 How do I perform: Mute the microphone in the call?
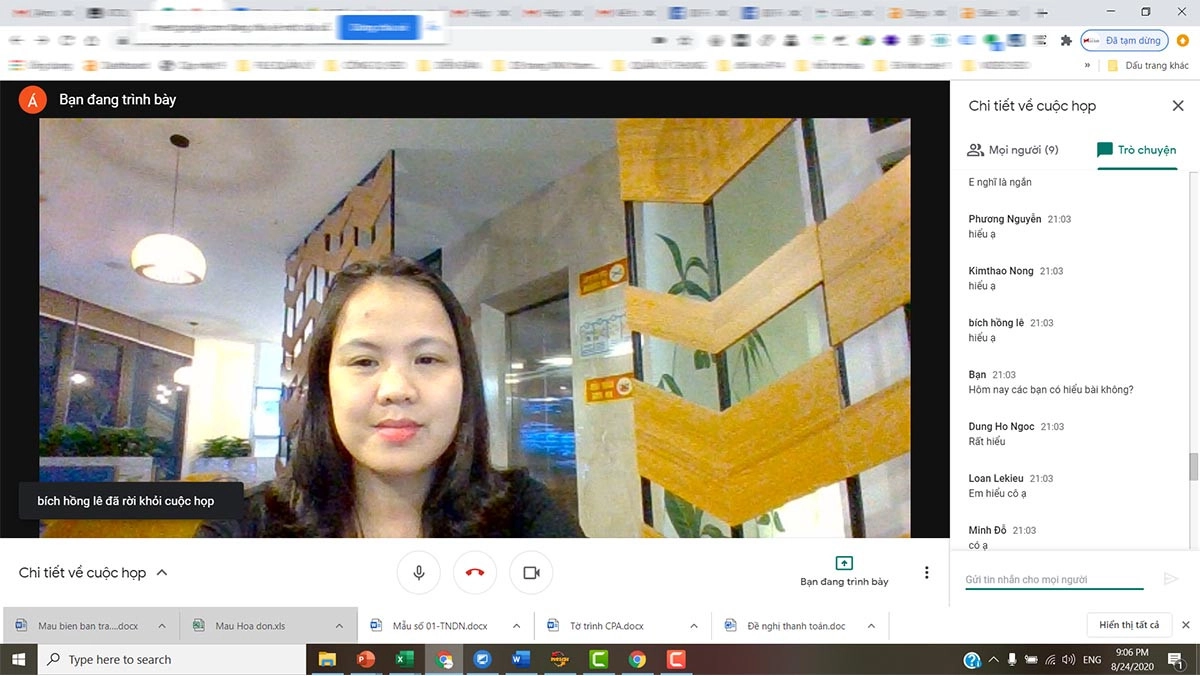[x=419, y=573]
